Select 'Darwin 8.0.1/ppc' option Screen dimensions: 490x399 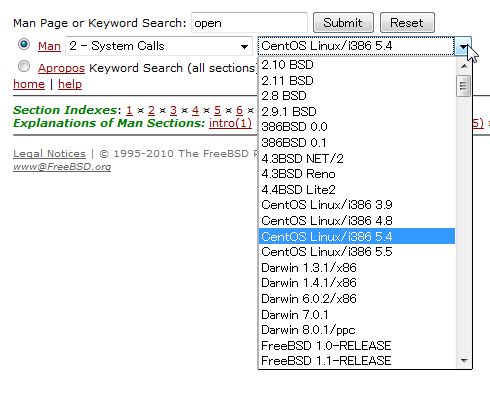tap(357, 330)
